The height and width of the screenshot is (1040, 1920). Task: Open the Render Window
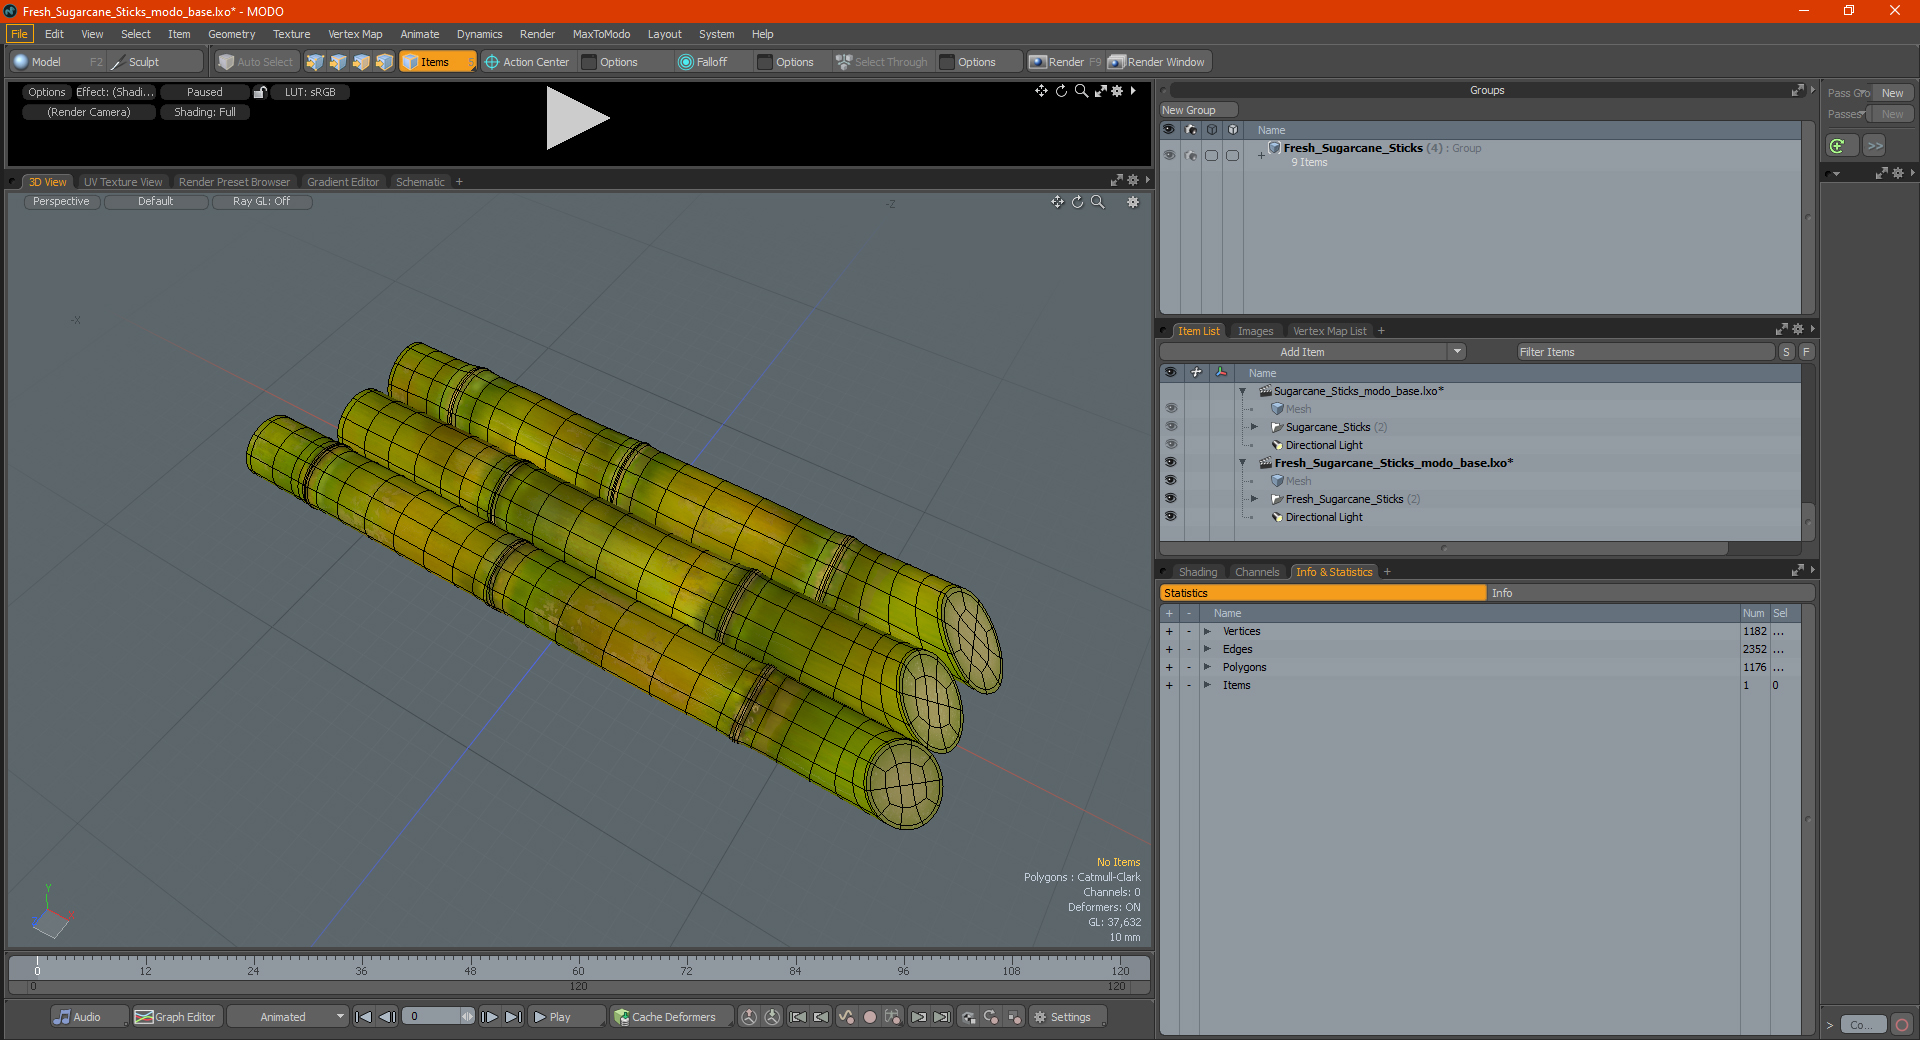pos(1157,62)
